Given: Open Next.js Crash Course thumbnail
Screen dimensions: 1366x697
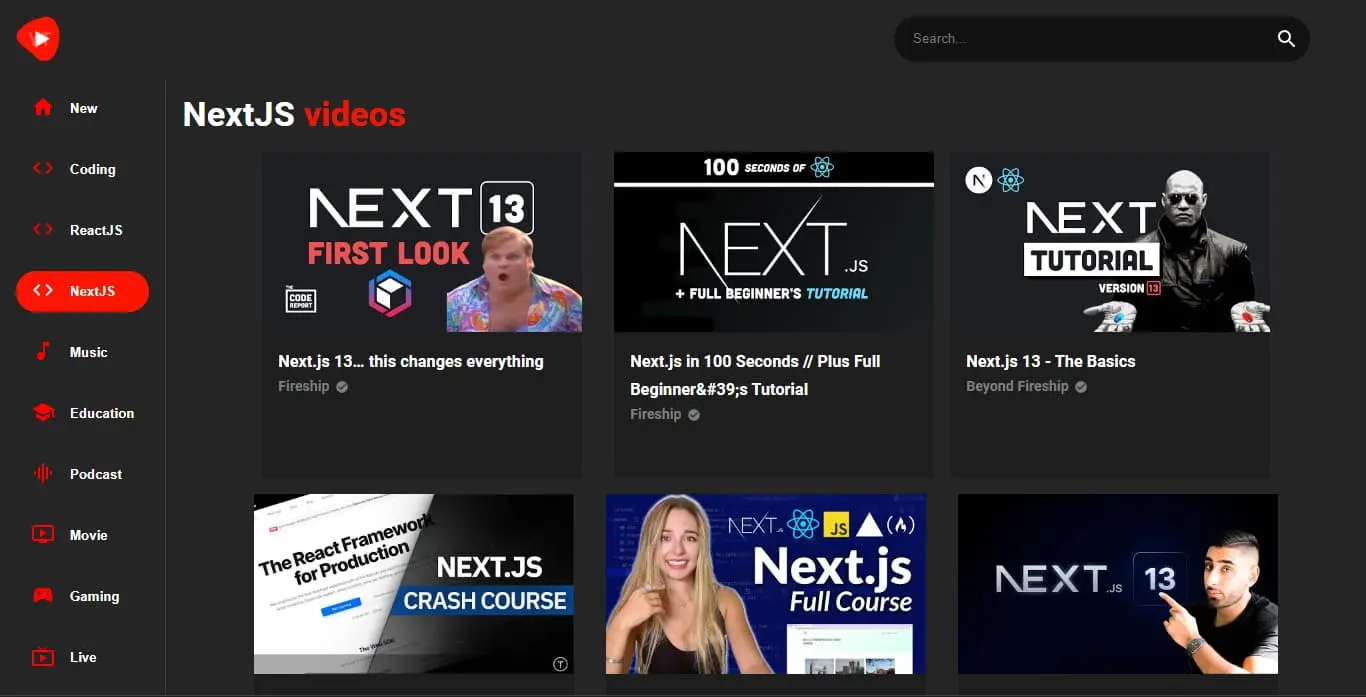Looking at the screenshot, I should pyautogui.click(x=414, y=584).
